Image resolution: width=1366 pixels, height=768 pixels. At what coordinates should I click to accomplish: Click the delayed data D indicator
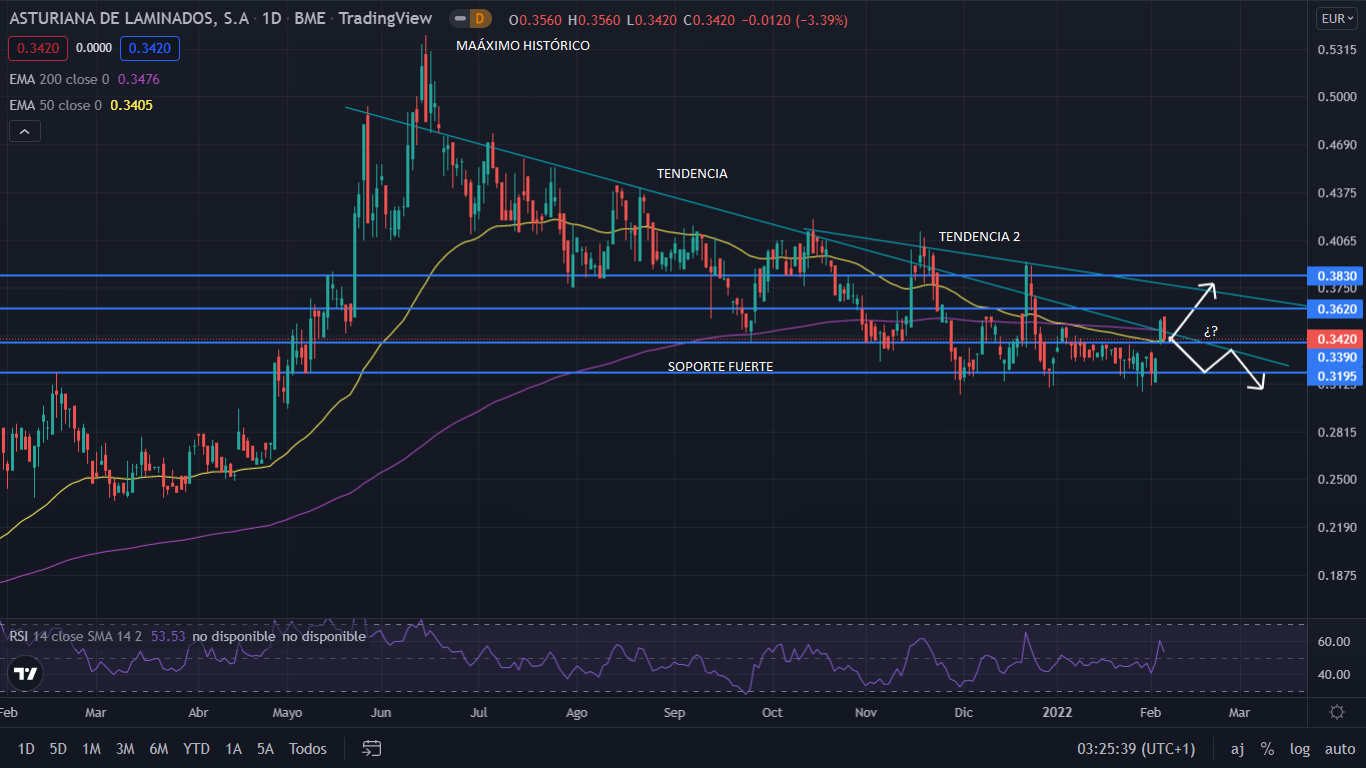click(x=480, y=19)
